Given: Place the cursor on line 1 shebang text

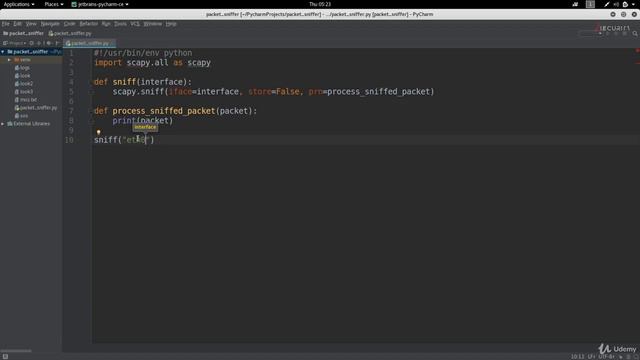Looking at the screenshot, I should (x=142, y=53).
